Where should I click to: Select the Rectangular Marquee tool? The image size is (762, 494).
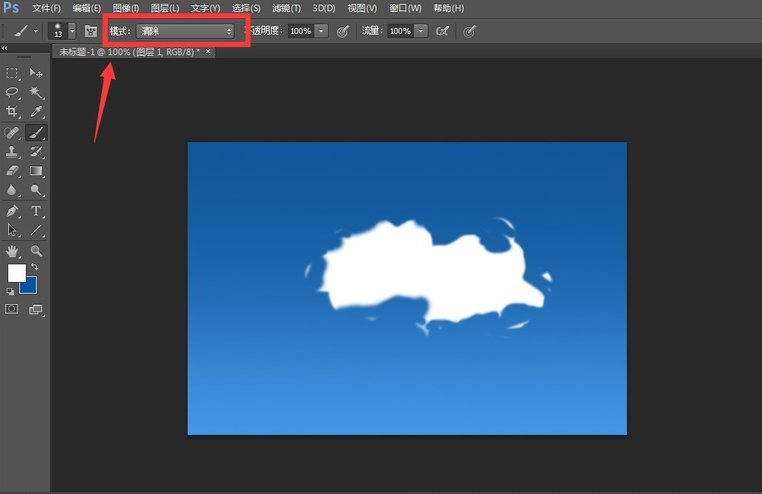(x=13, y=73)
